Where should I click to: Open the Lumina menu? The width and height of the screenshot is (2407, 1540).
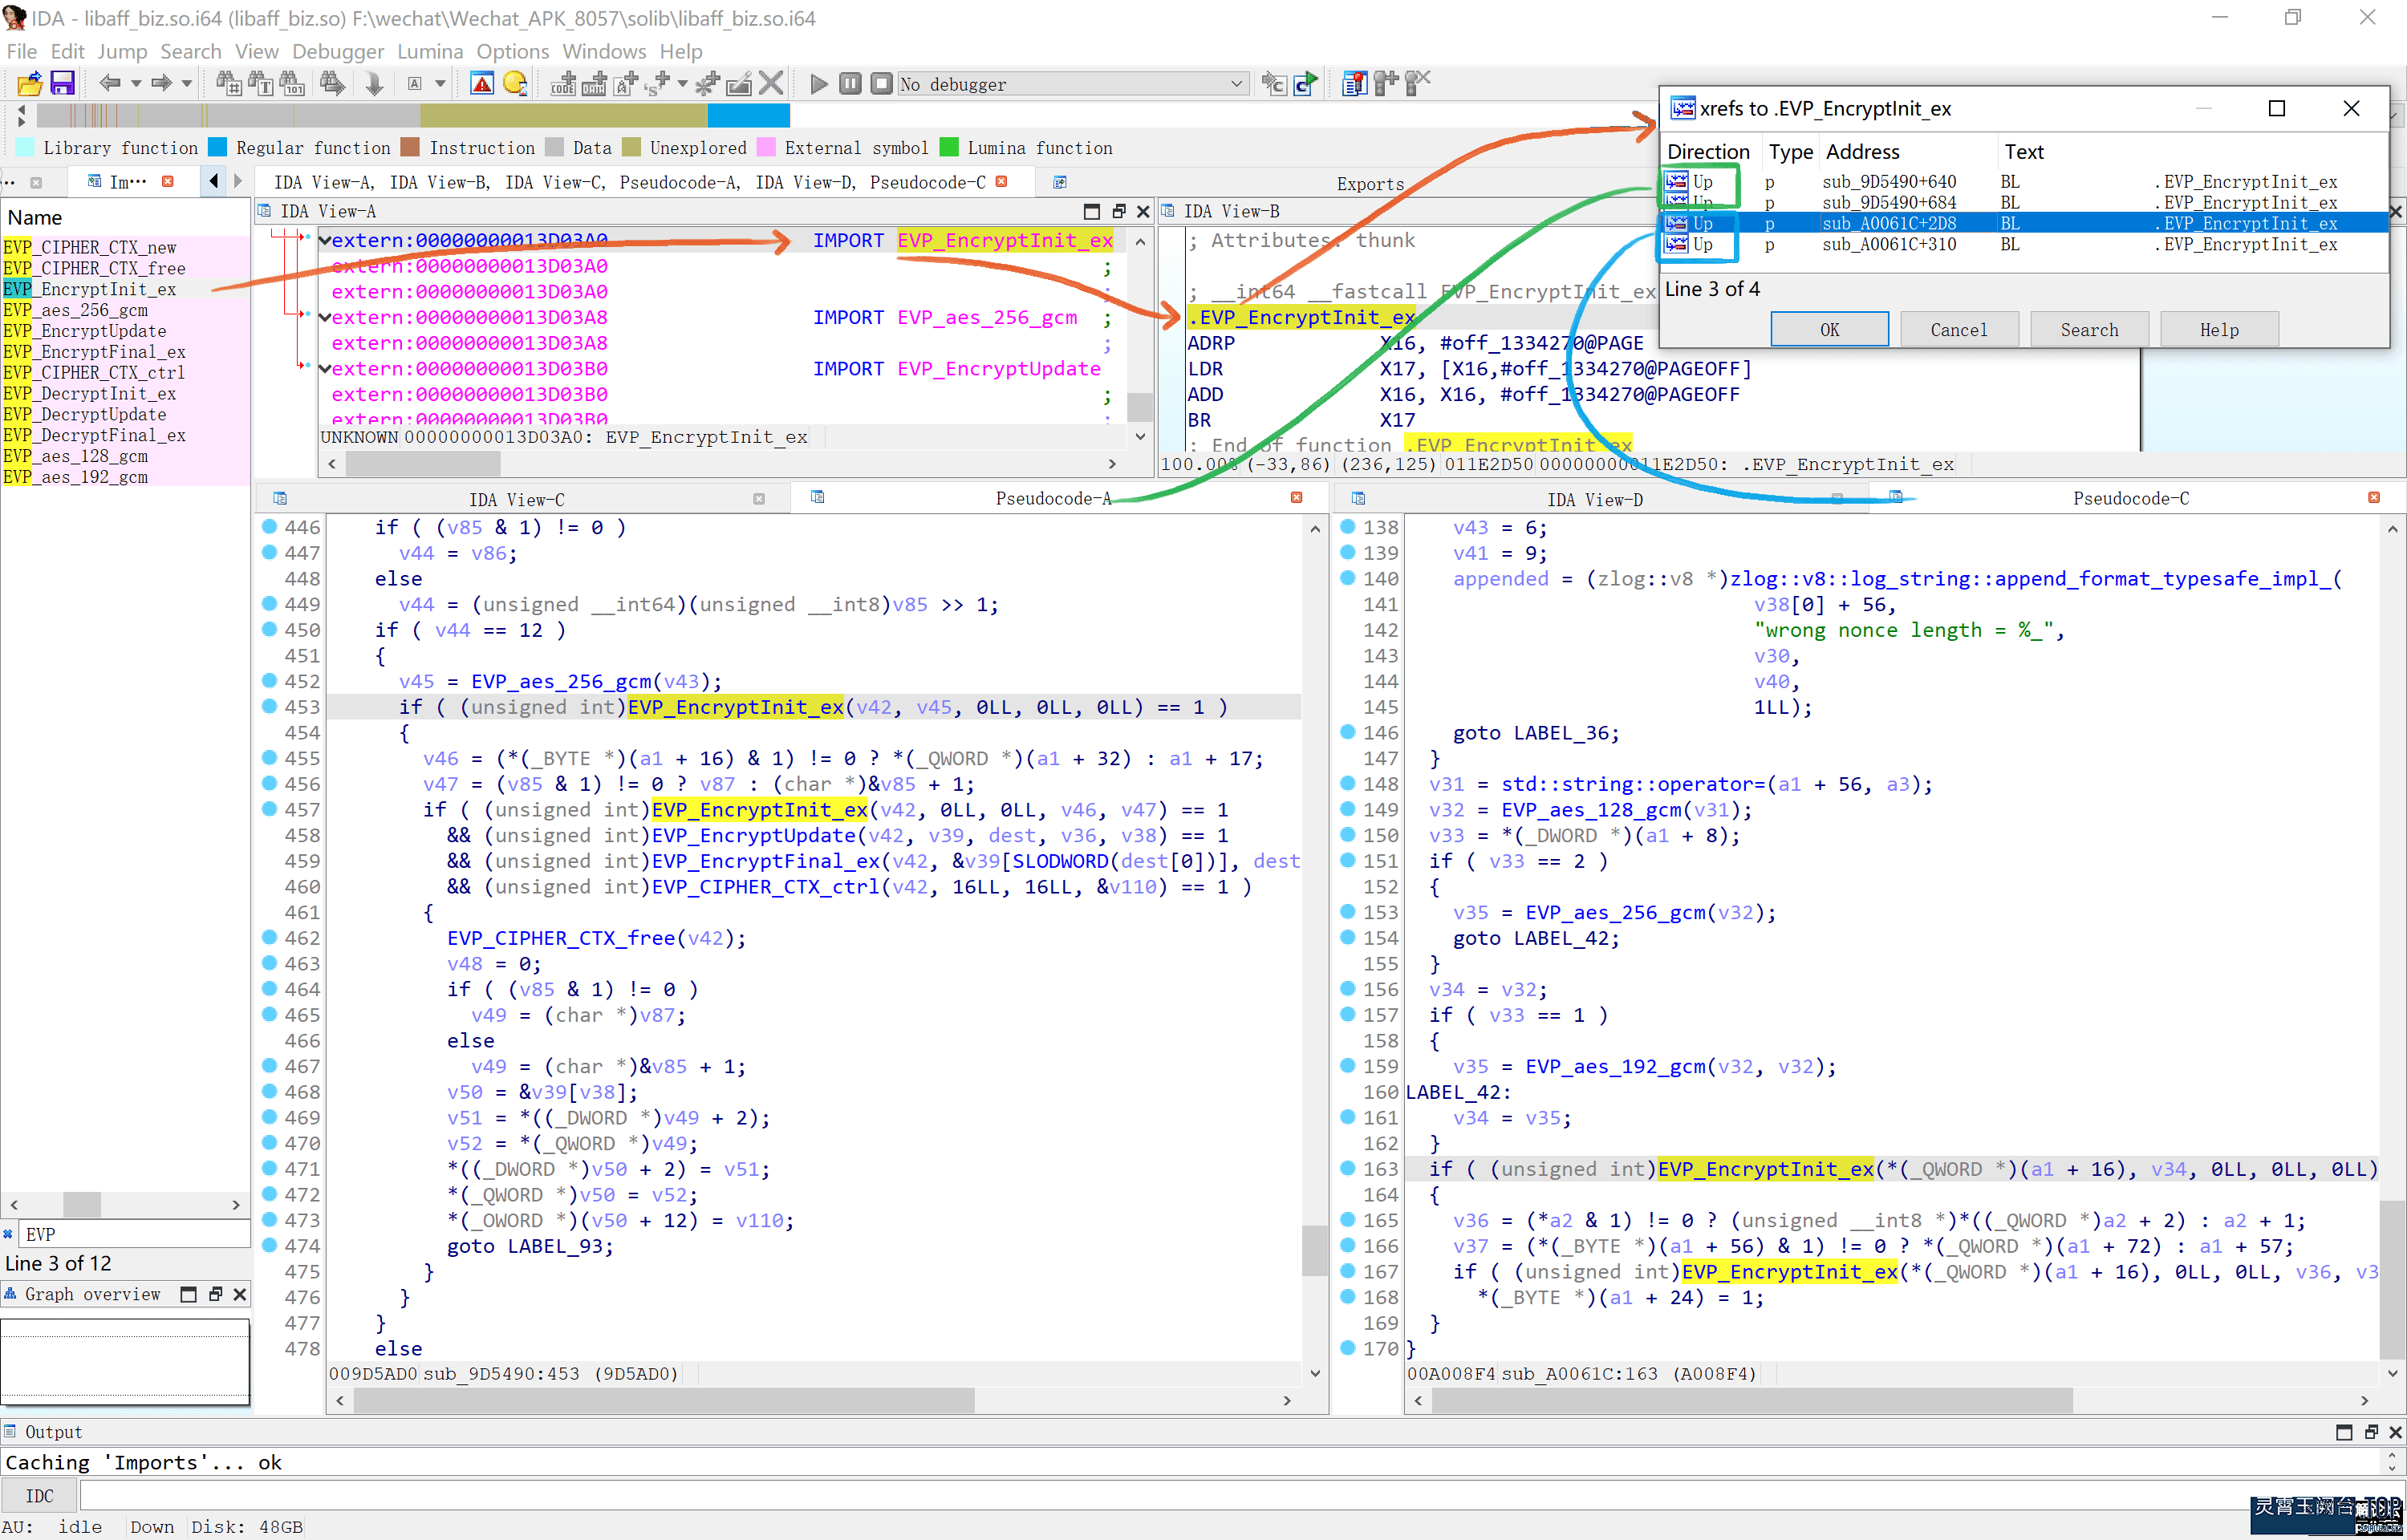pos(429,51)
